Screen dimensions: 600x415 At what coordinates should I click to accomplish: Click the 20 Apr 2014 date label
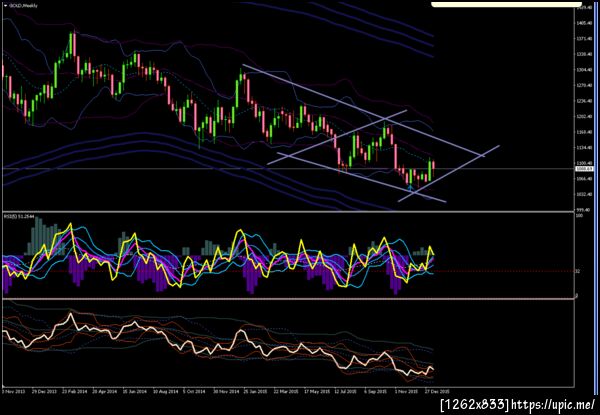pyautogui.click(x=104, y=392)
